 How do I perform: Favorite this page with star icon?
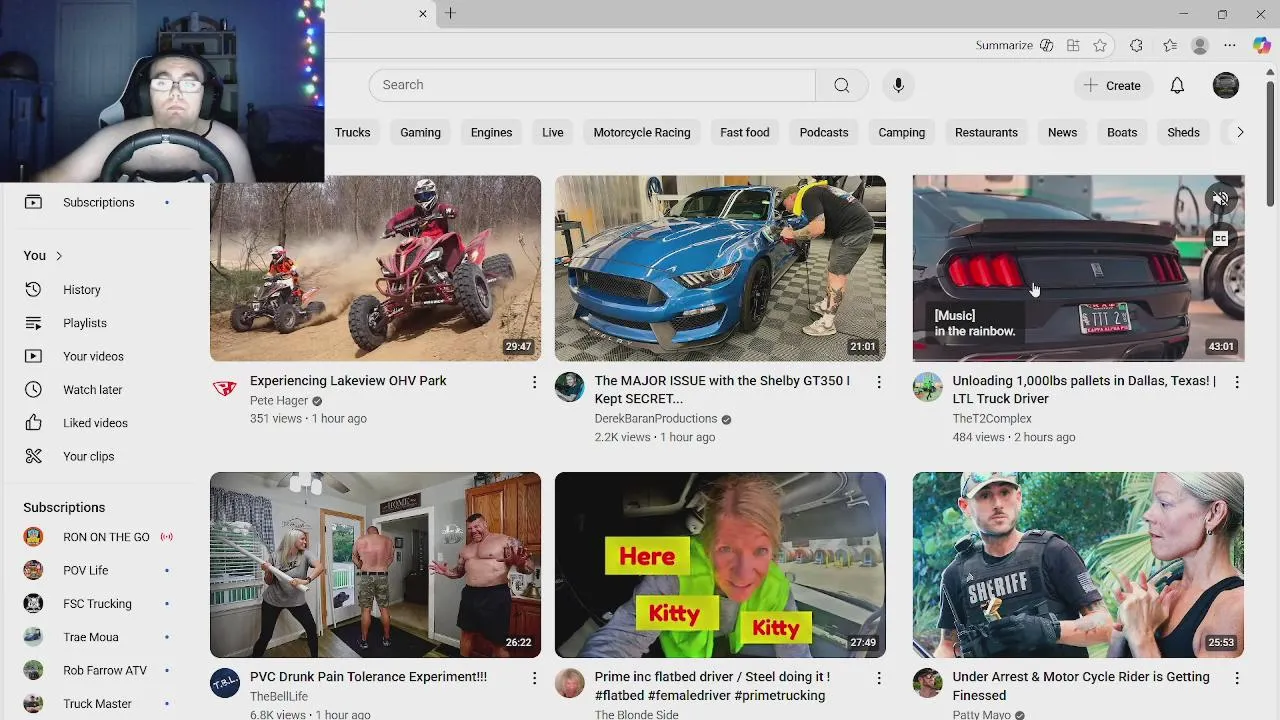click(x=1100, y=45)
